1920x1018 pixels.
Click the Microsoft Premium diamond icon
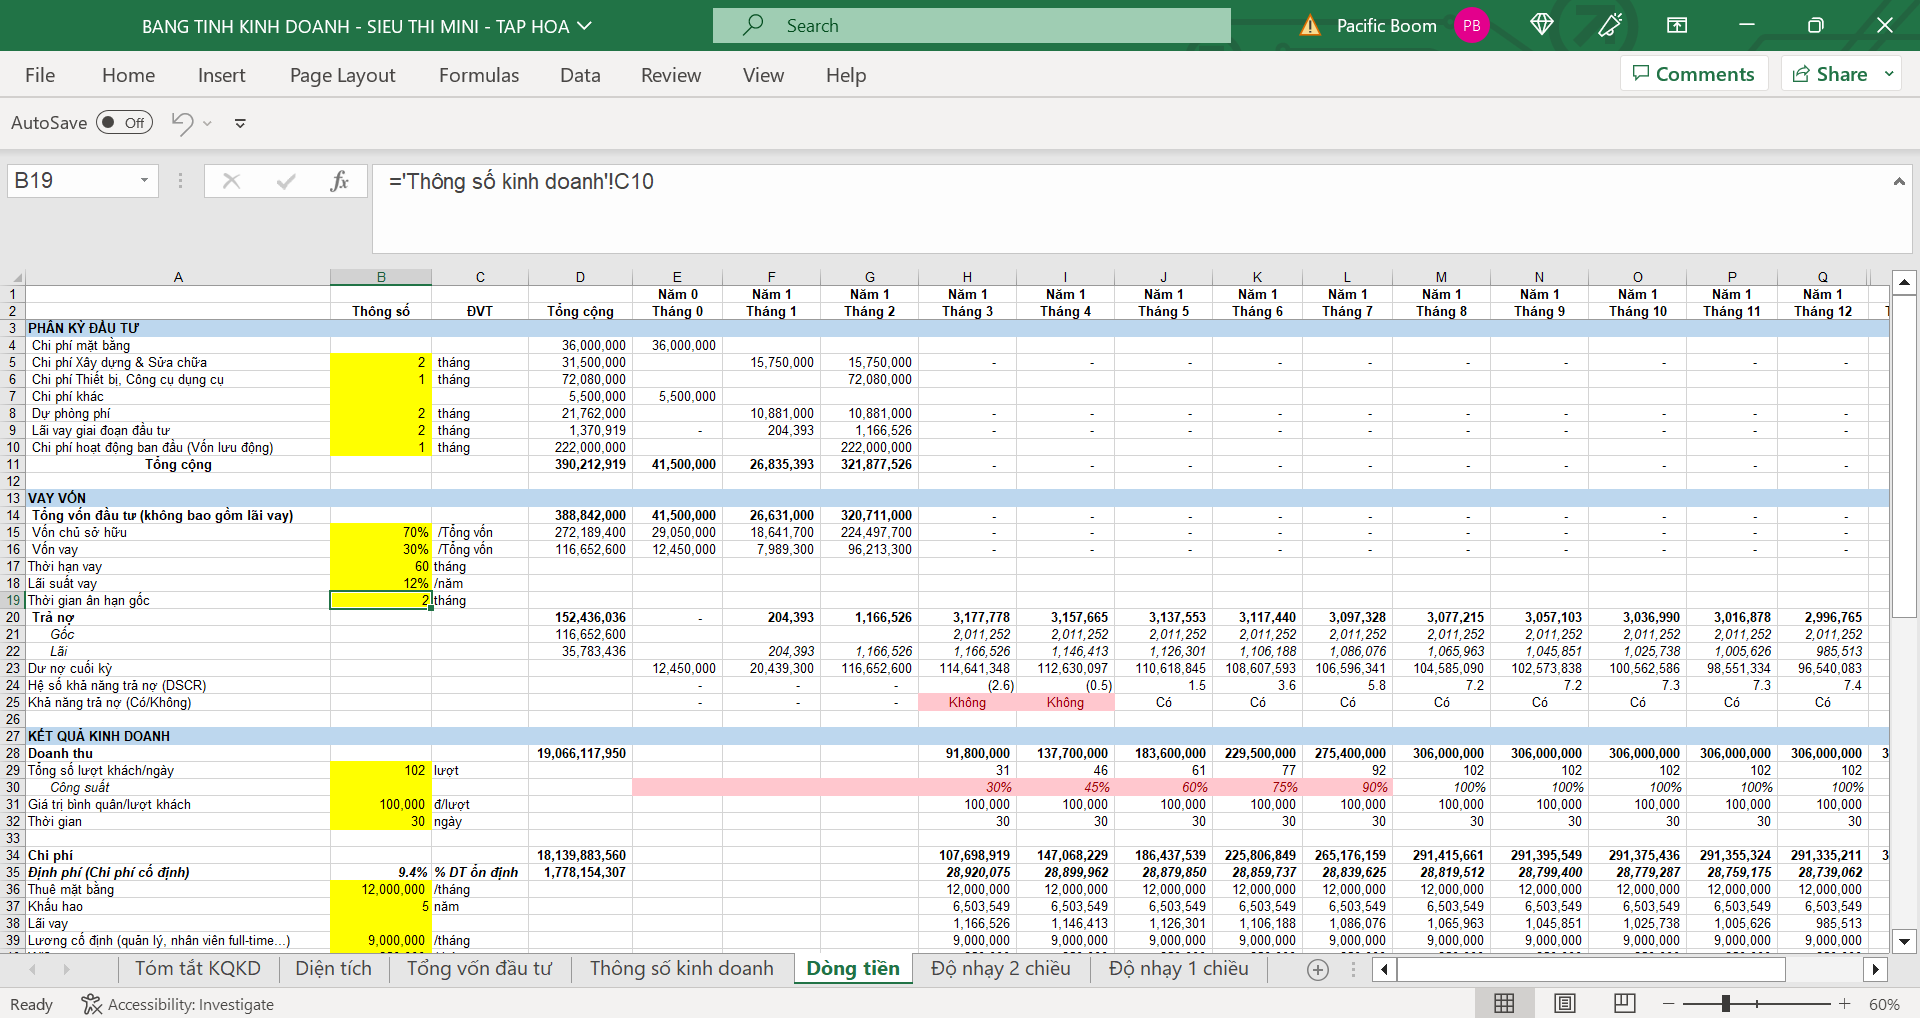coord(1541,25)
